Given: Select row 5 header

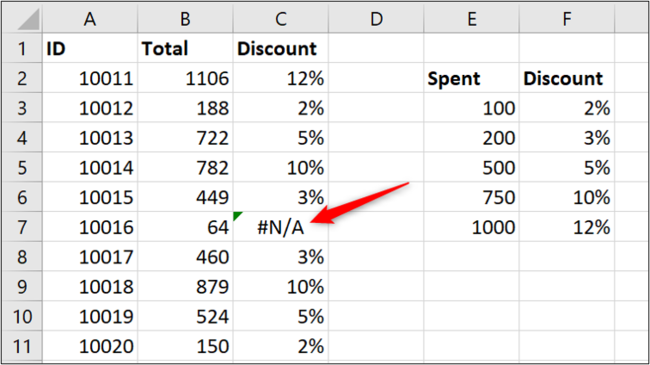Looking at the screenshot, I should pos(22,168).
